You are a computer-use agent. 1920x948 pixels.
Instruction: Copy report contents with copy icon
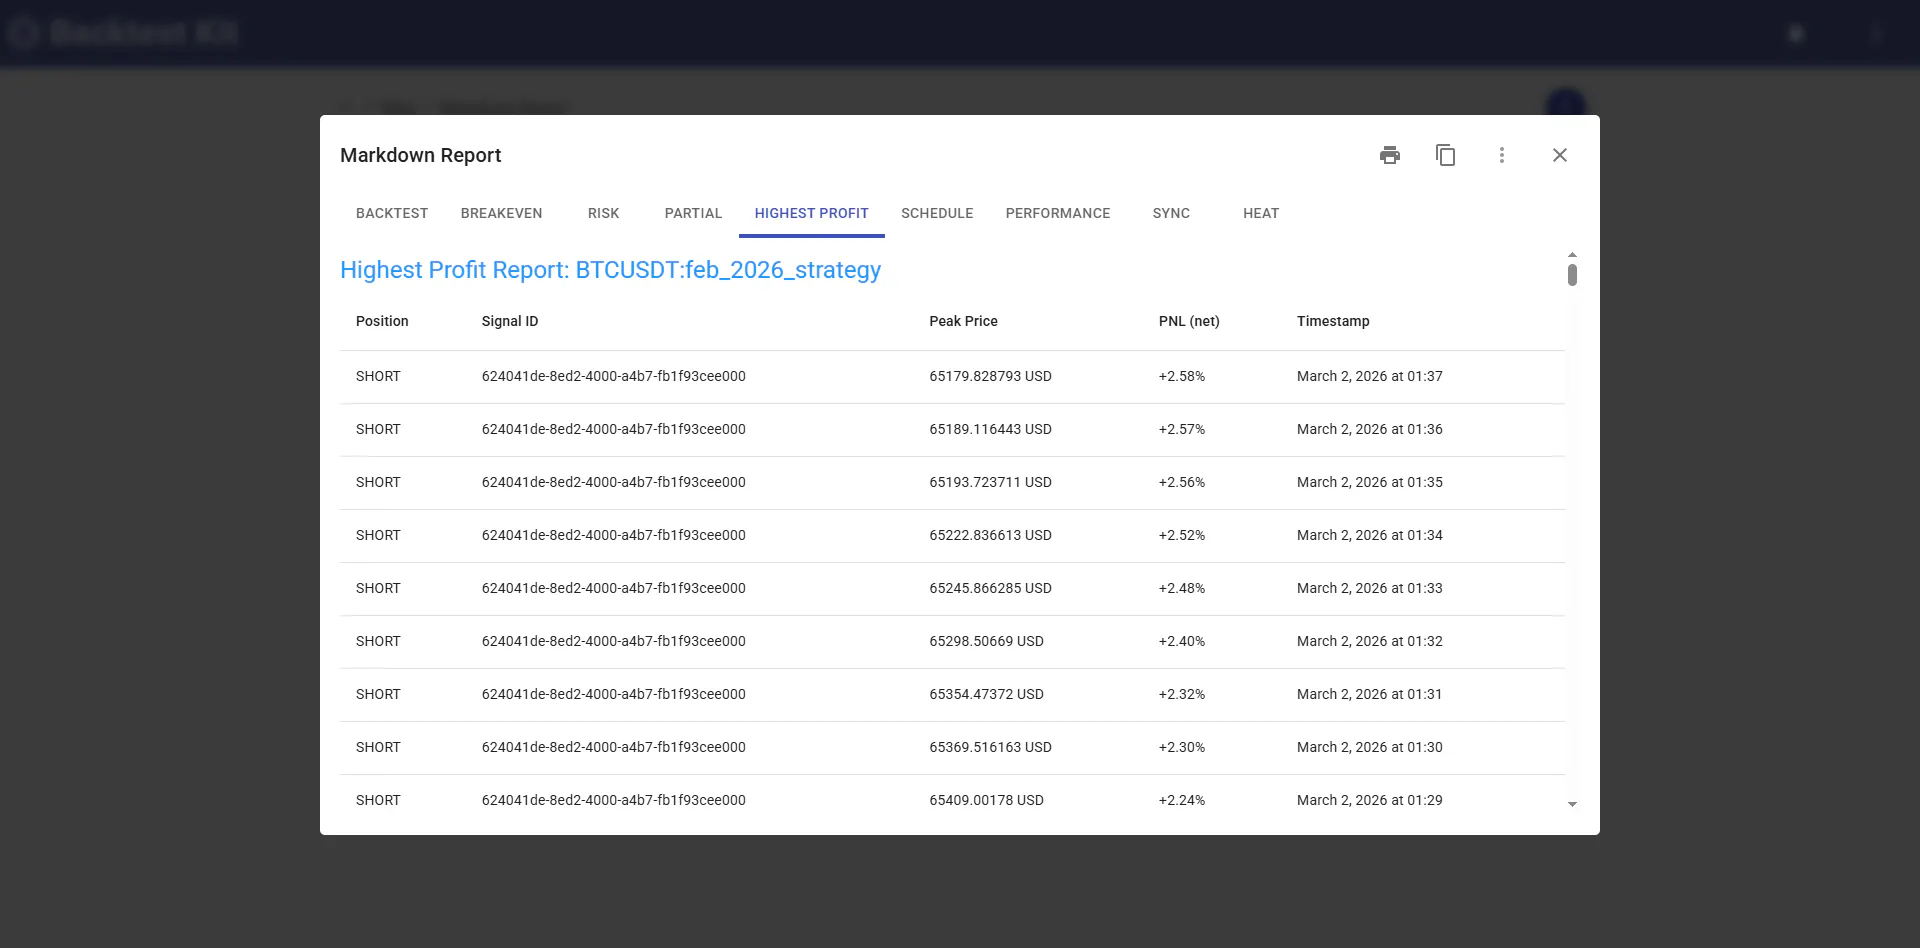[1446, 155]
